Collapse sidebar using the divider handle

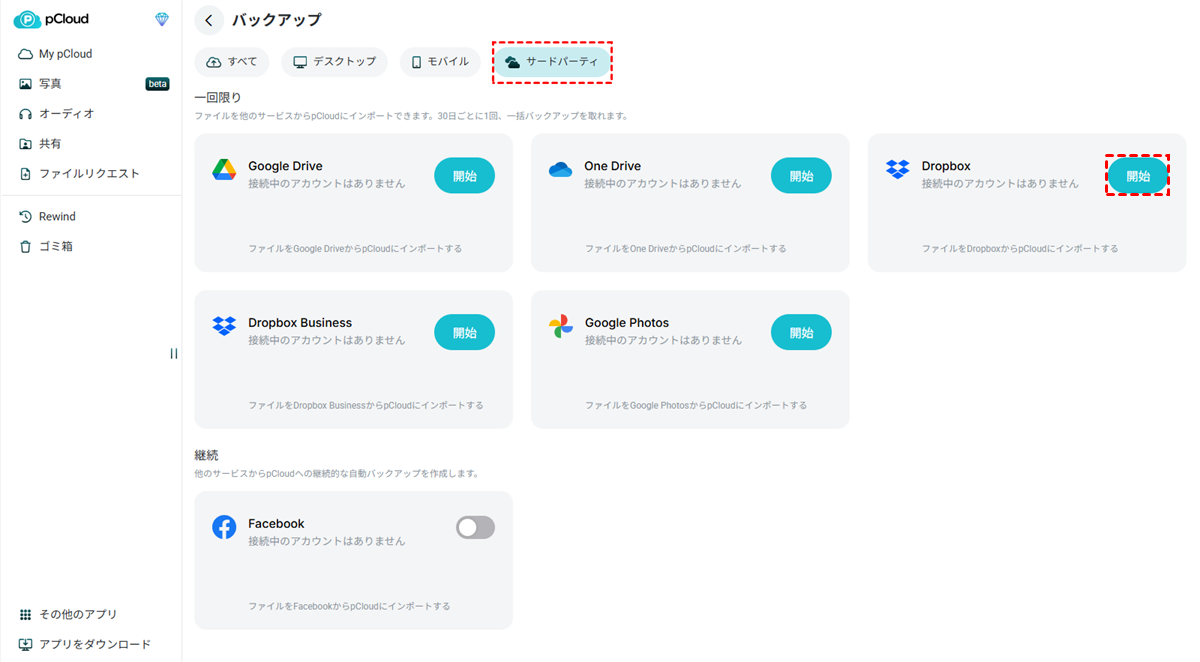(x=174, y=353)
